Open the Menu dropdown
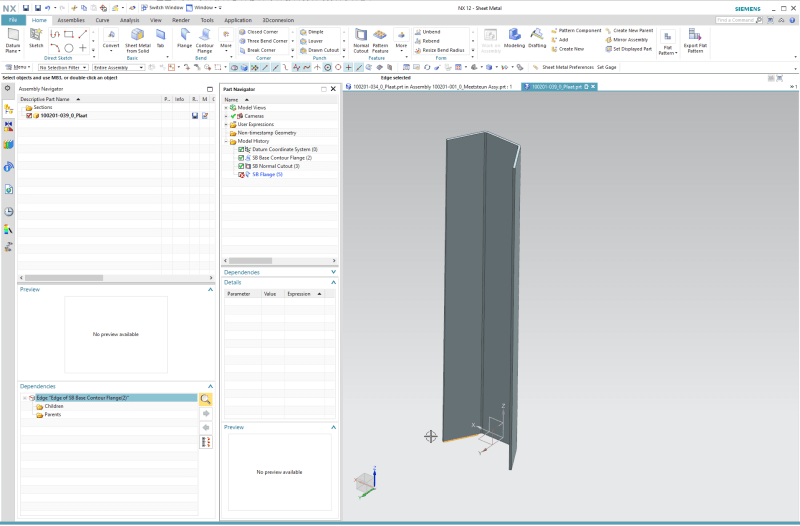Image resolution: width=800 pixels, height=526 pixels. pyautogui.click(x=17, y=67)
